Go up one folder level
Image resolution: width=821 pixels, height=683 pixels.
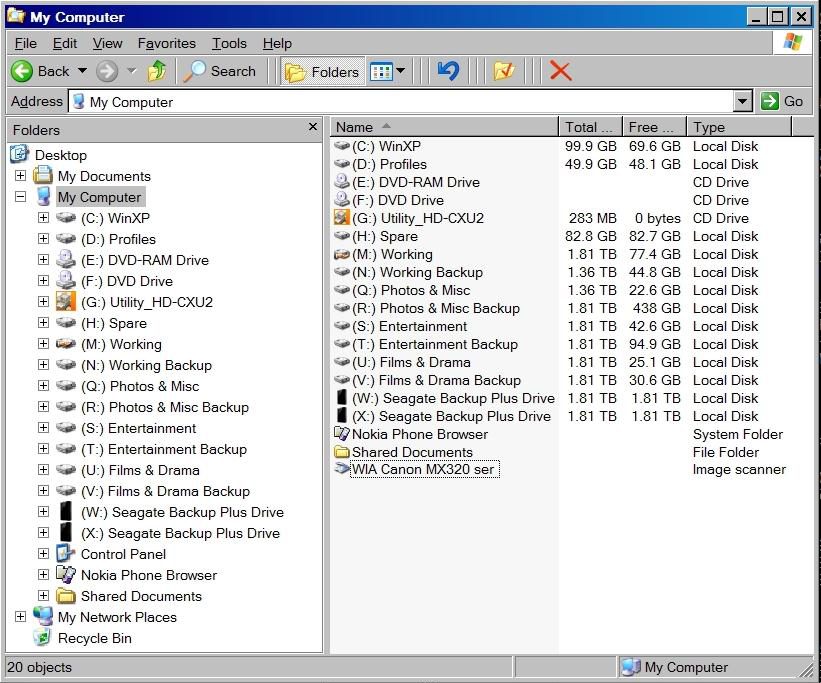[157, 71]
